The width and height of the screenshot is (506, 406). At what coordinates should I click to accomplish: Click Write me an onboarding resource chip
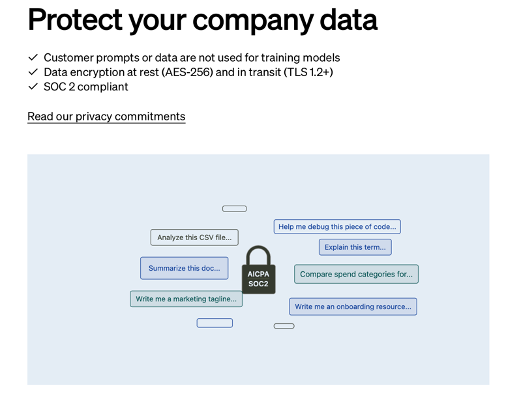[x=353, y=307]
